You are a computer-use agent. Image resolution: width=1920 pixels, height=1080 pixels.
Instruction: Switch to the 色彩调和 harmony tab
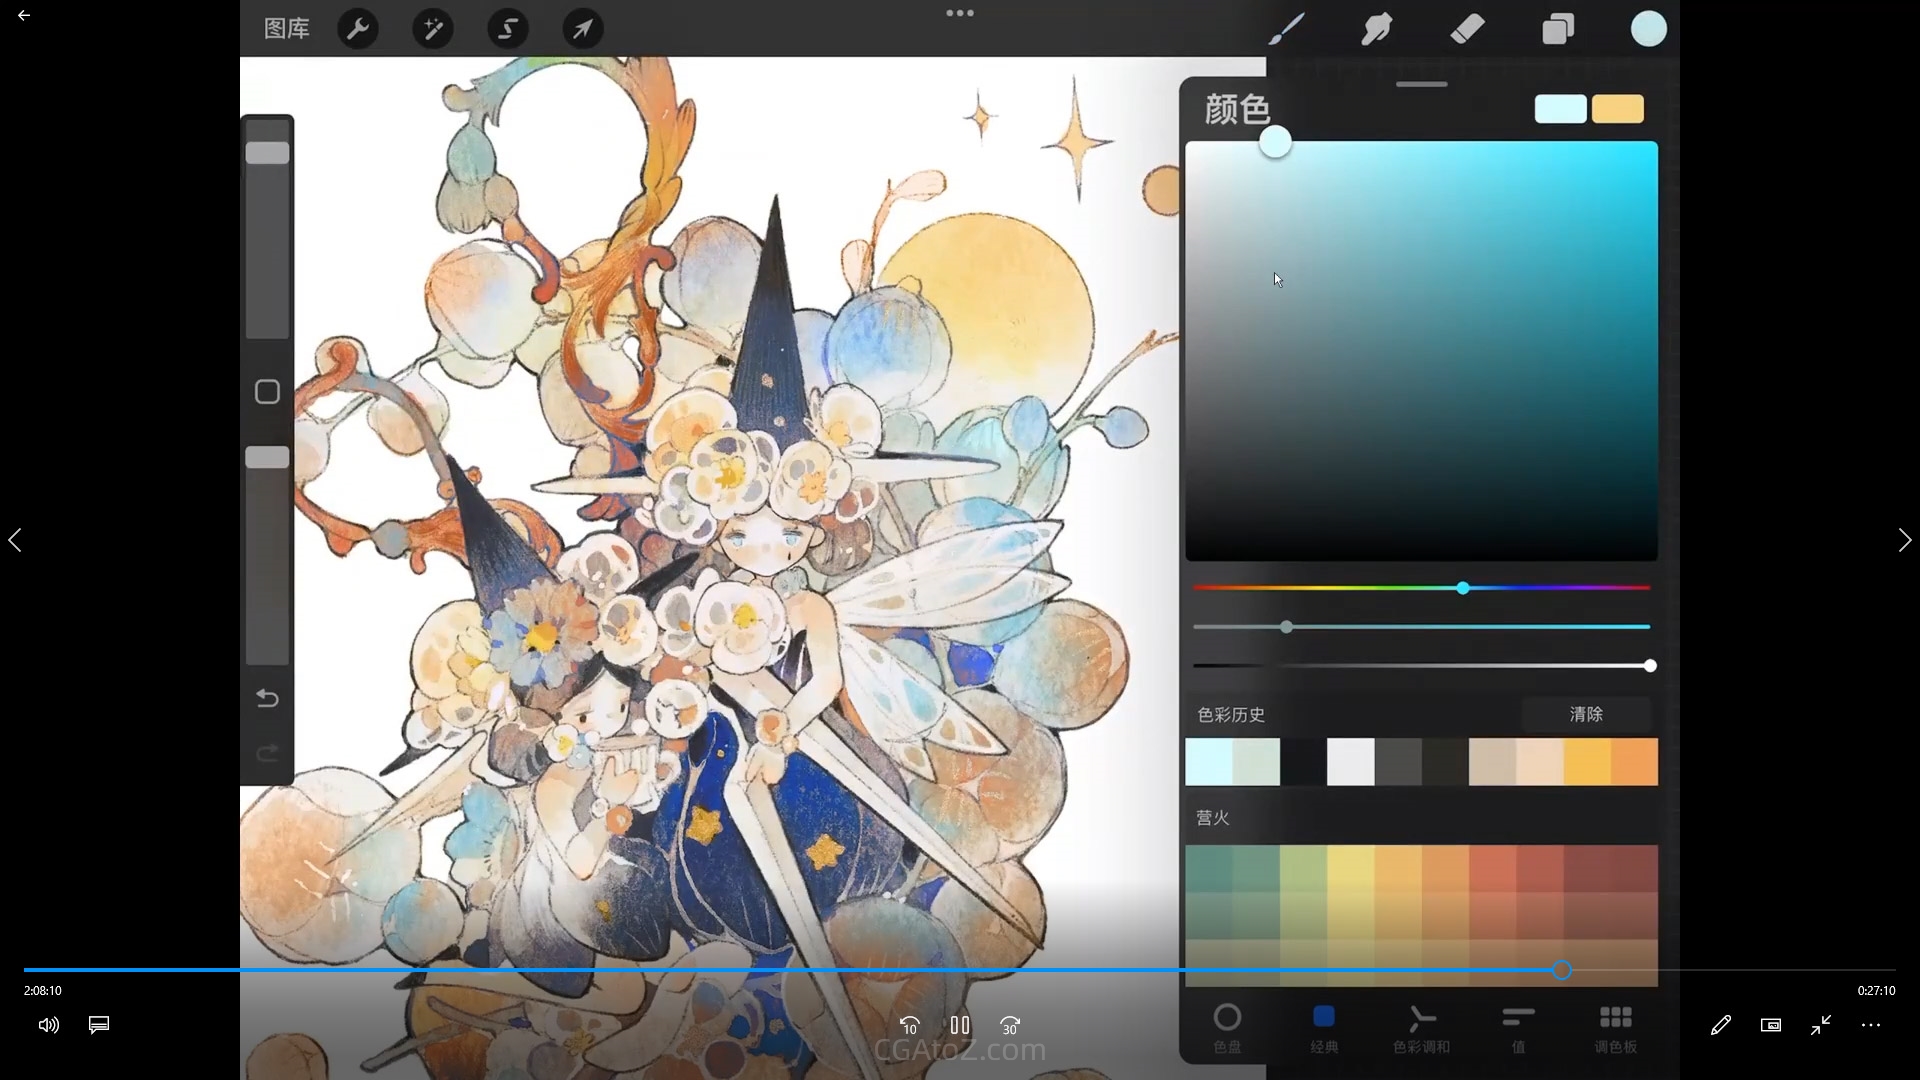coord(1421,1029)
